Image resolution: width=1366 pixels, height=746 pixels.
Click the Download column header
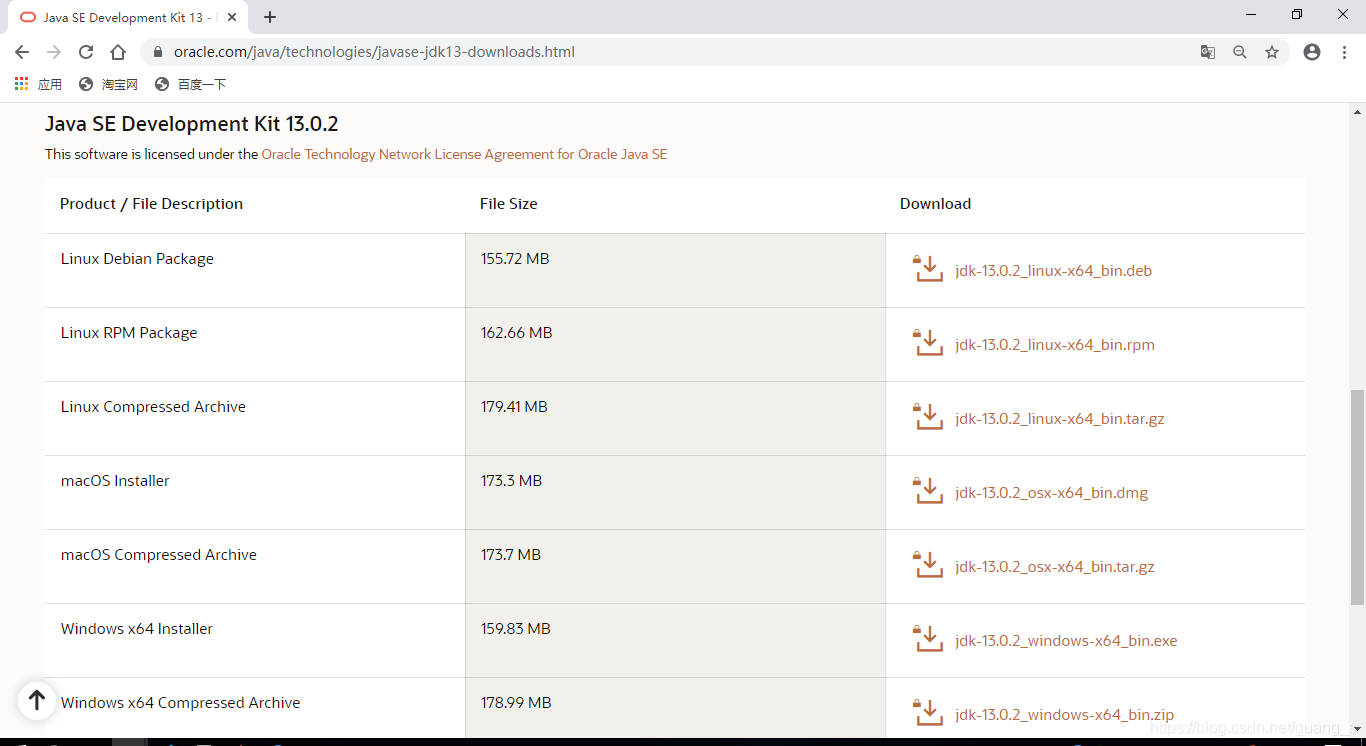point(935,203)
